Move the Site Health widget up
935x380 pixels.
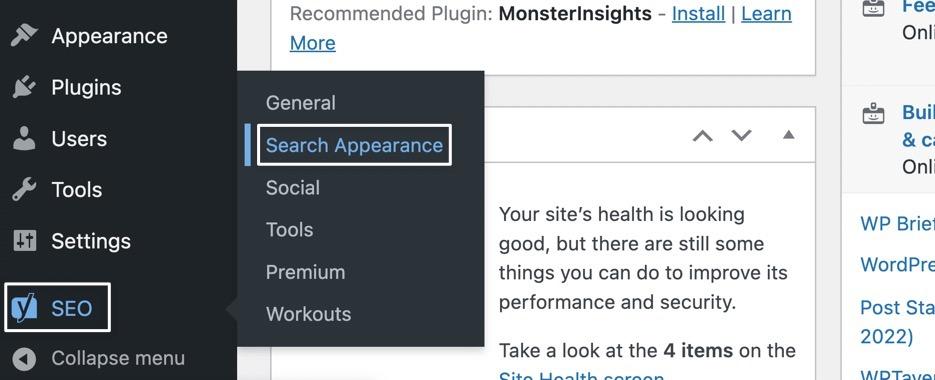[x=703, y=136]
